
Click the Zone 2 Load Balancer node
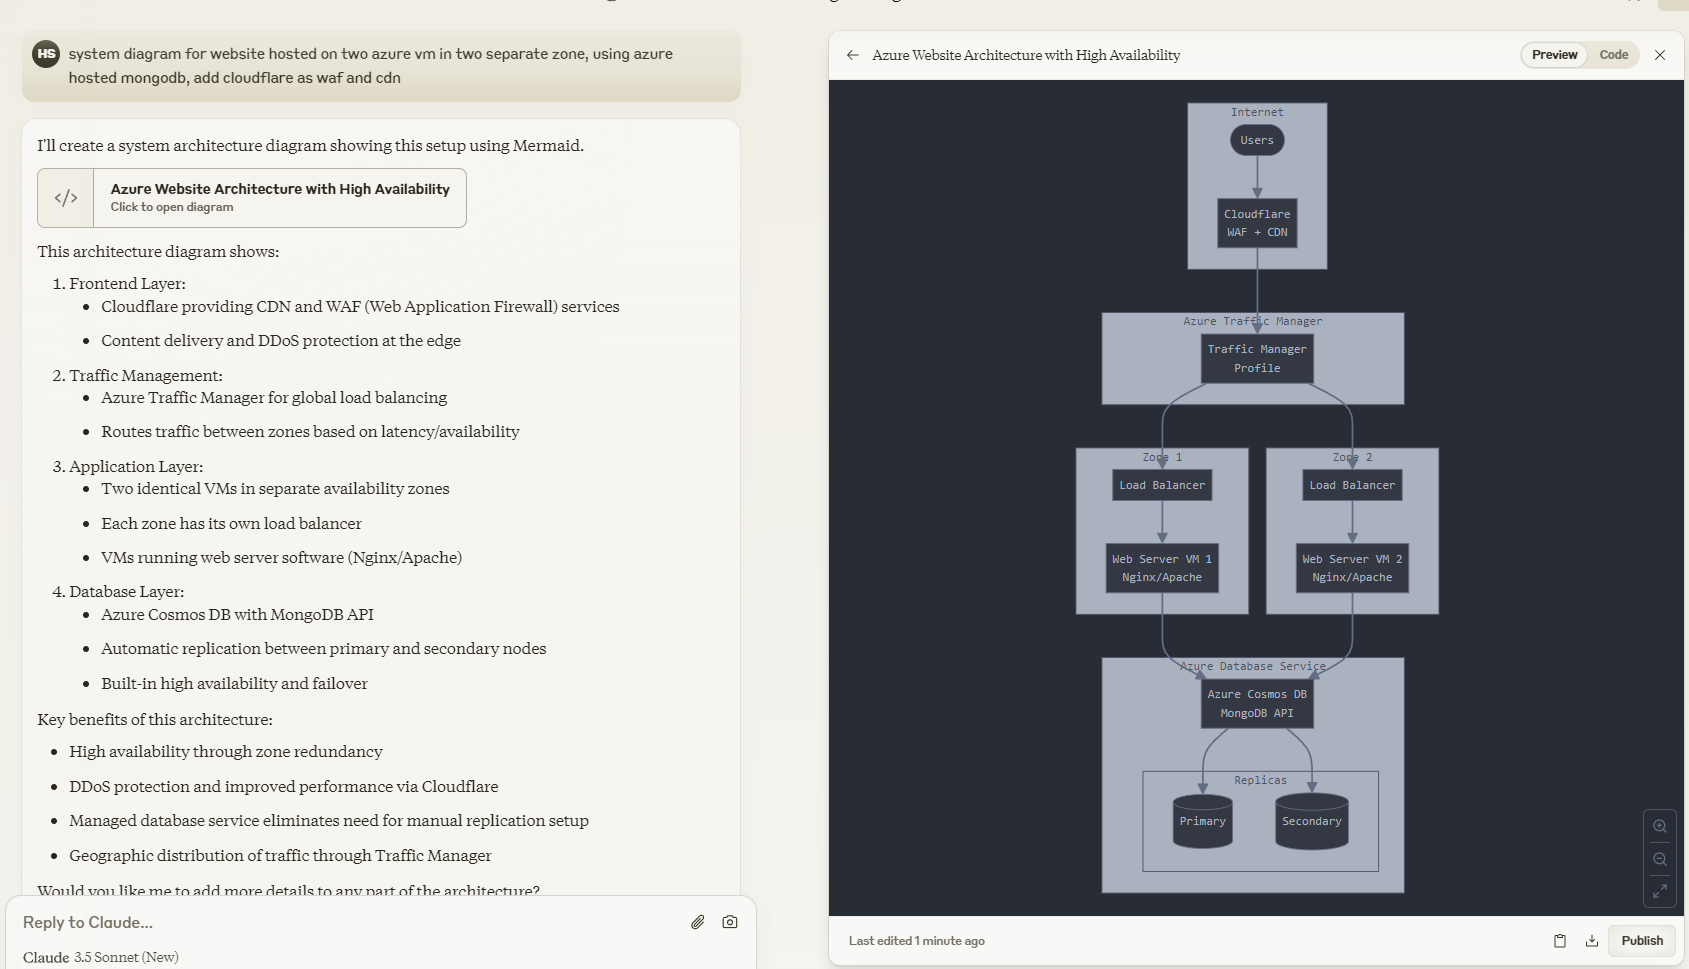pos(1352,485)
